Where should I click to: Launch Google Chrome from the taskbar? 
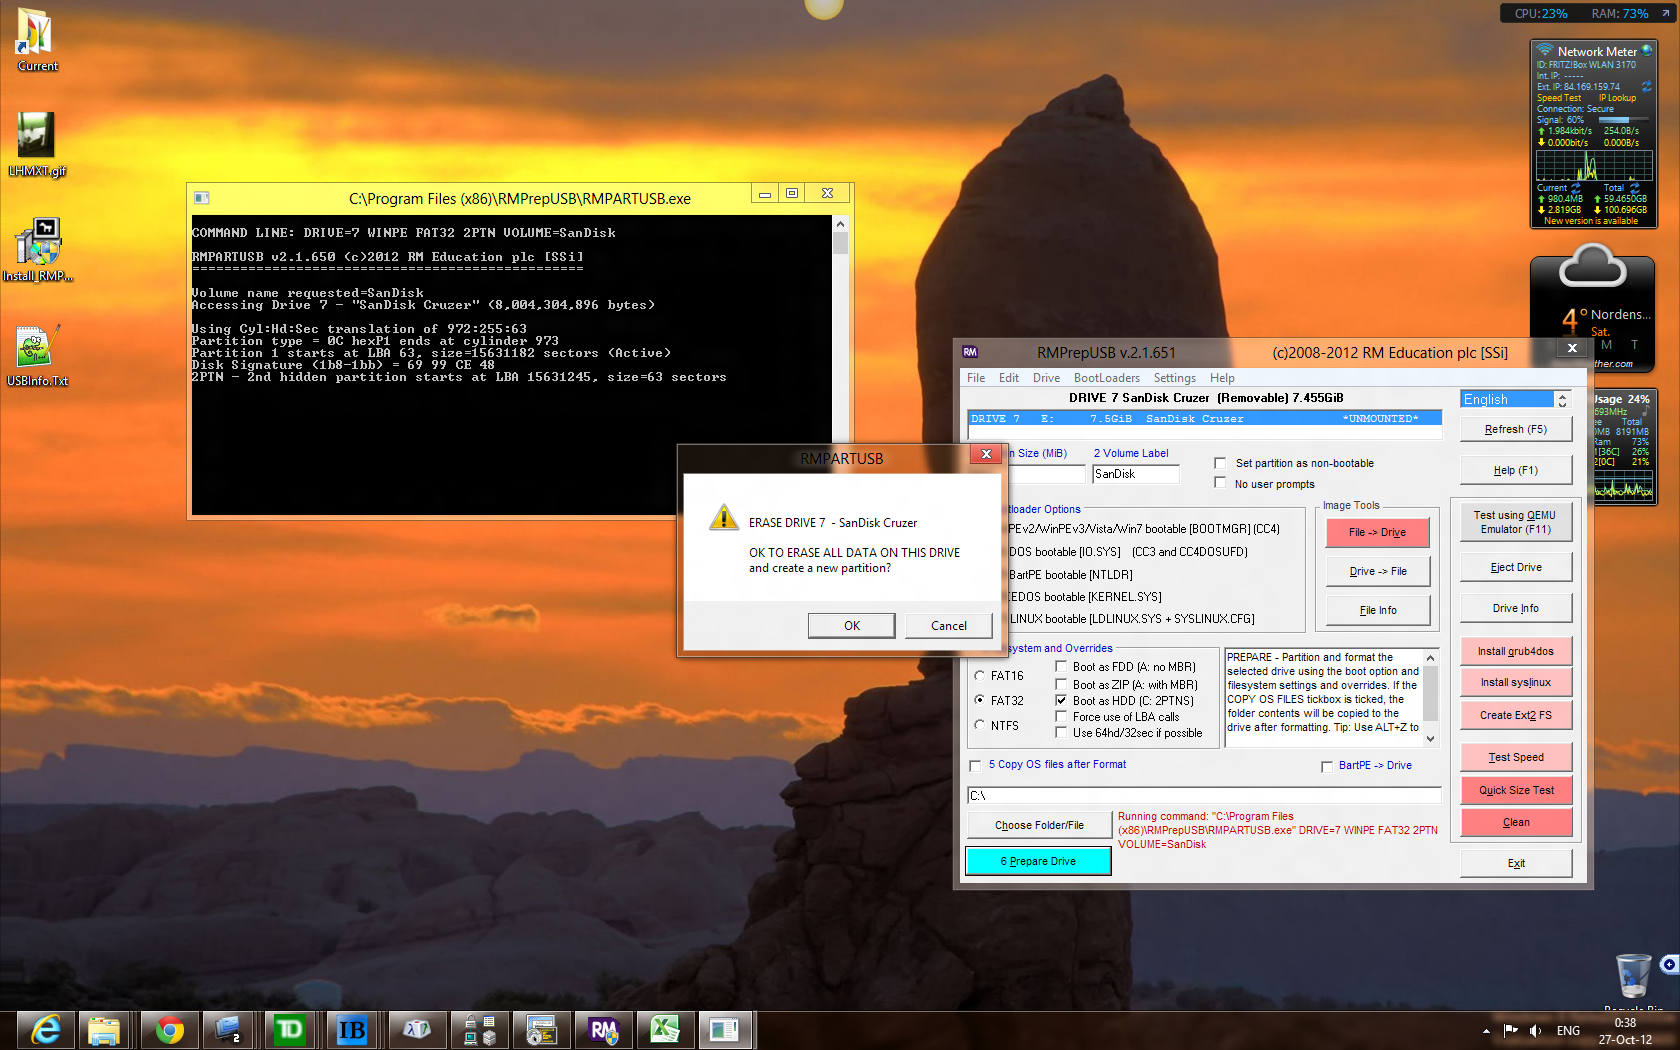coord(169,1029)
